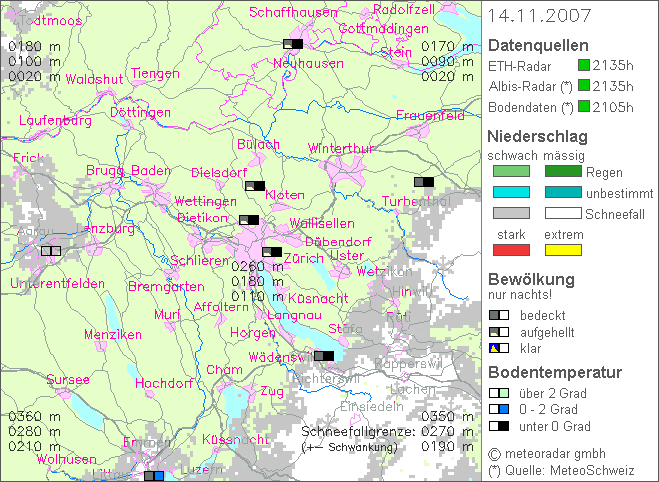Click the nur nachts! note

(x=520, y=295)
